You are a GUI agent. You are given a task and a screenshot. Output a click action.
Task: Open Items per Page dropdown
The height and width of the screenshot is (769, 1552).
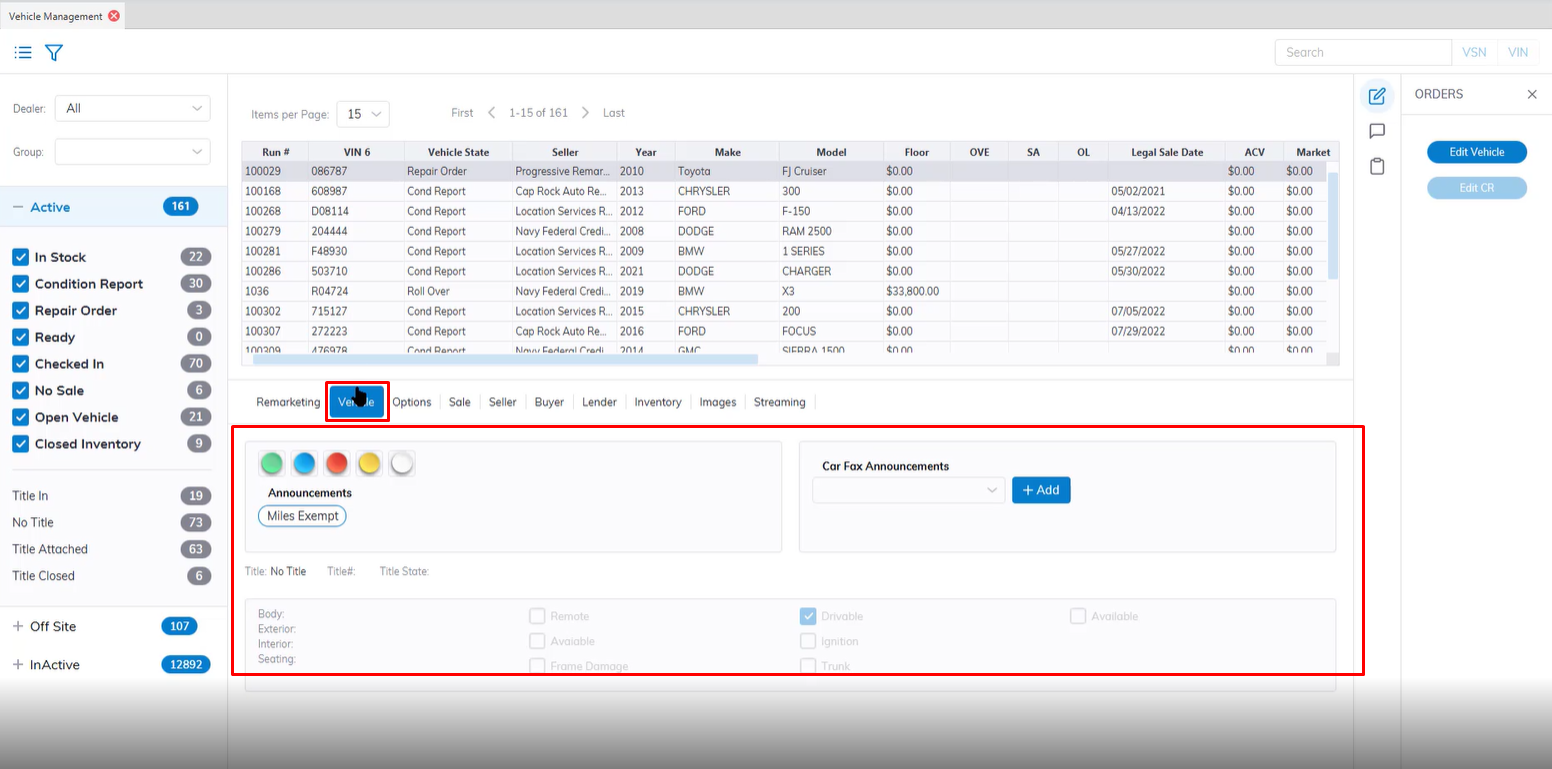(363, 114)
